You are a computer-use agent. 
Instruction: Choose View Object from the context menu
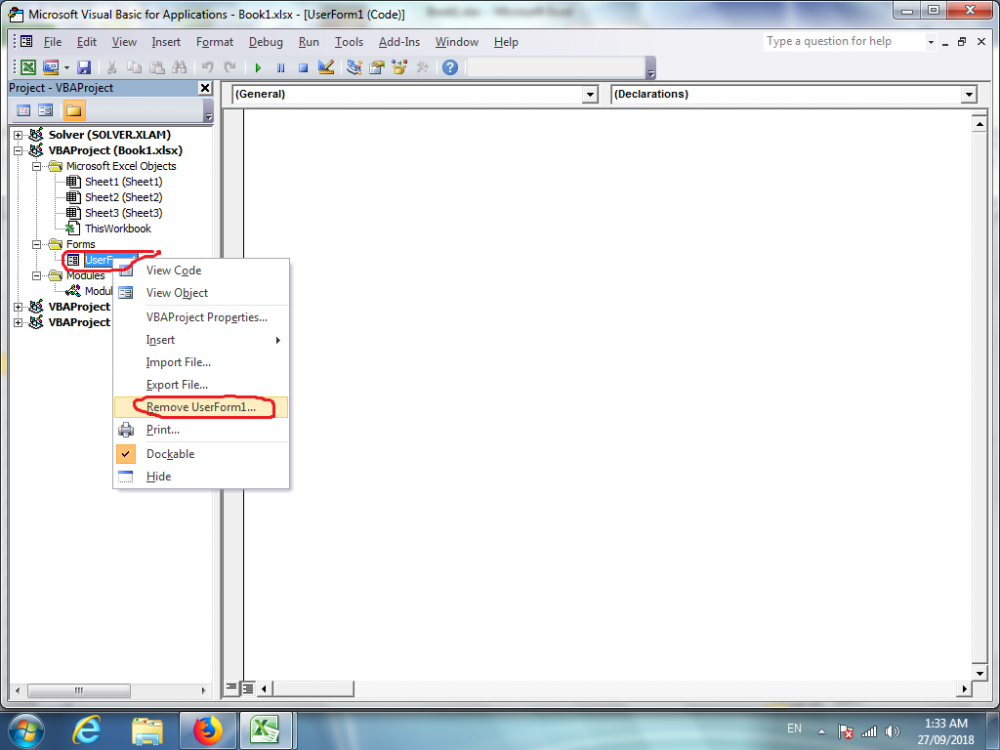[x=201, y=293]
